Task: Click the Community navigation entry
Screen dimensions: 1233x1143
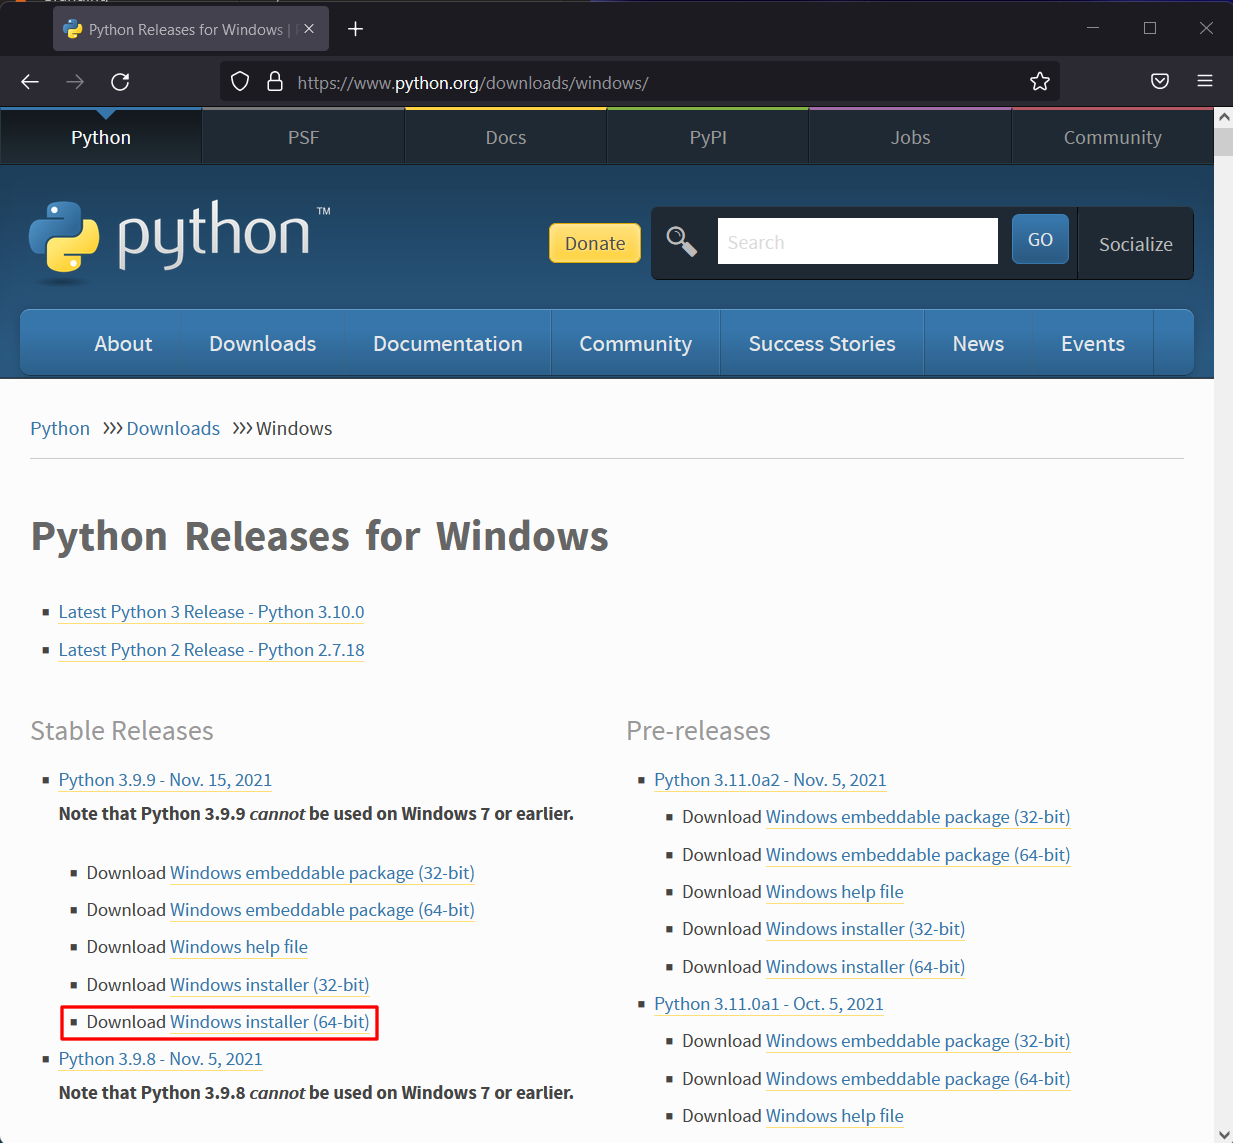Action: tap(635, 342)
